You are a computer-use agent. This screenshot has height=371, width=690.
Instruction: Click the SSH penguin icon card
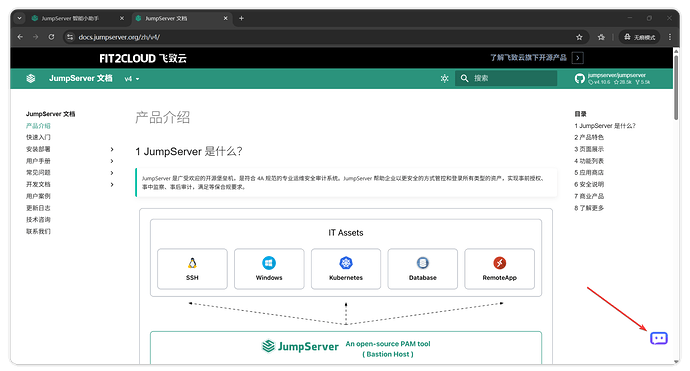192,269
